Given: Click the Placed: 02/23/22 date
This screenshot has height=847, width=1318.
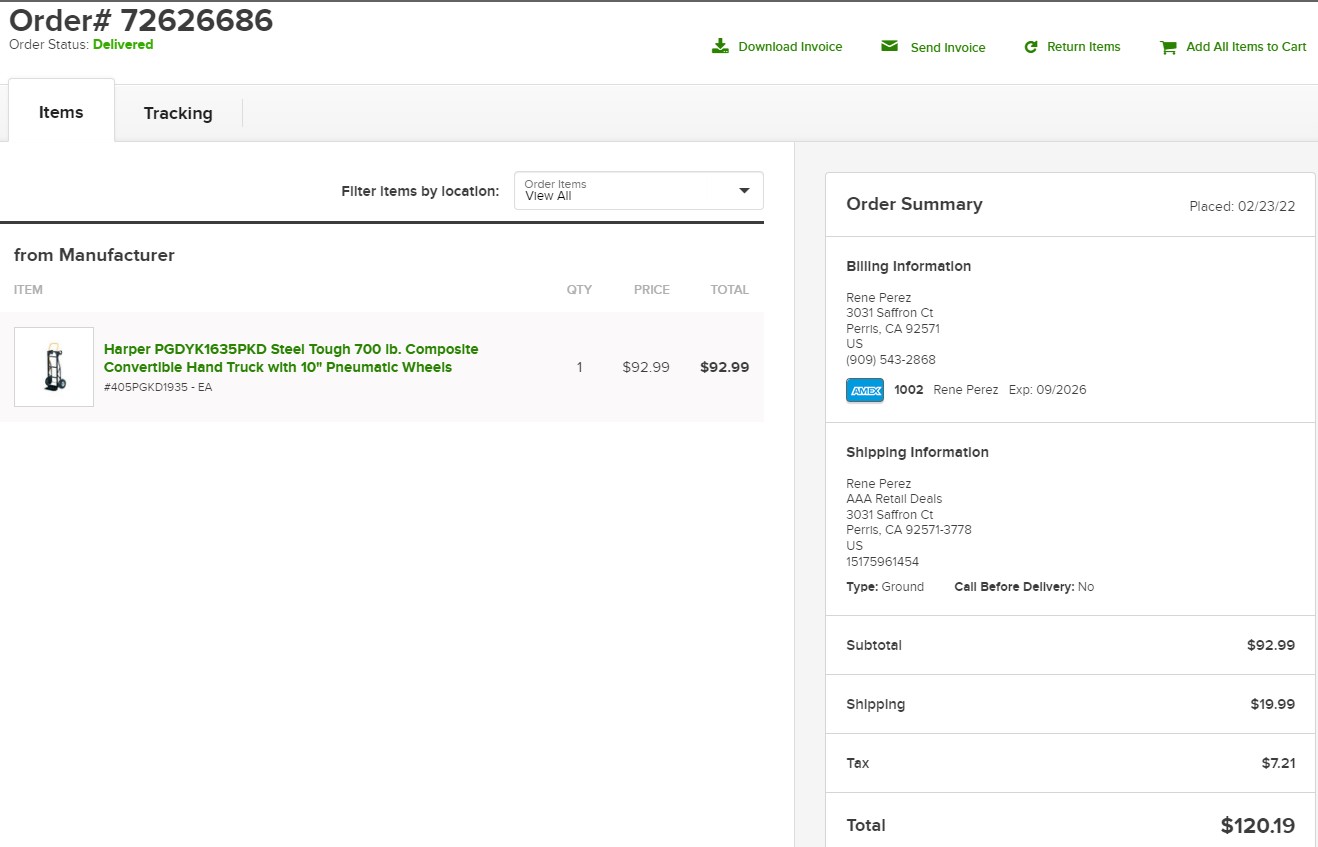Looking at the screenshot, I should tap(1242, 207).
